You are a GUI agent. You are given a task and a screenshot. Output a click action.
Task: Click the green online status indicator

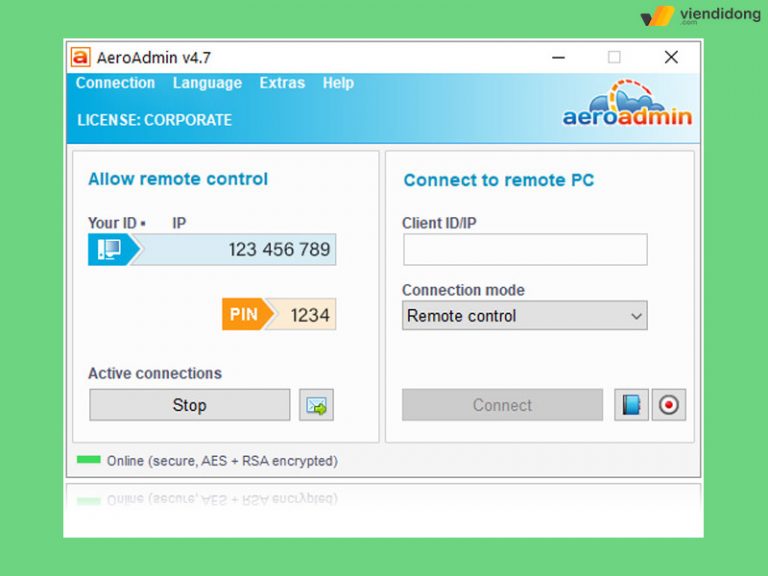tap(89, 460)
